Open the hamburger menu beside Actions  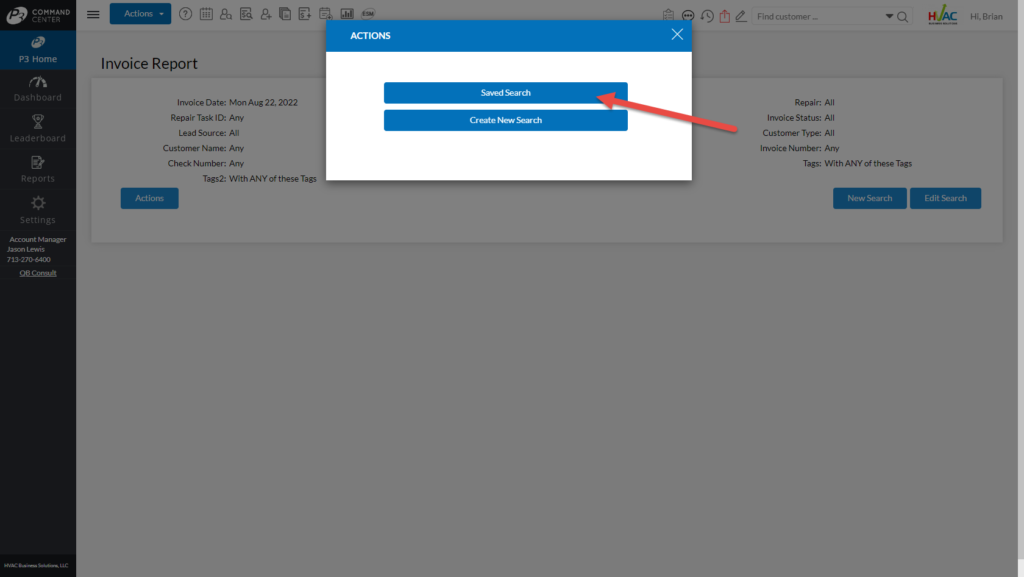point(93,13)
